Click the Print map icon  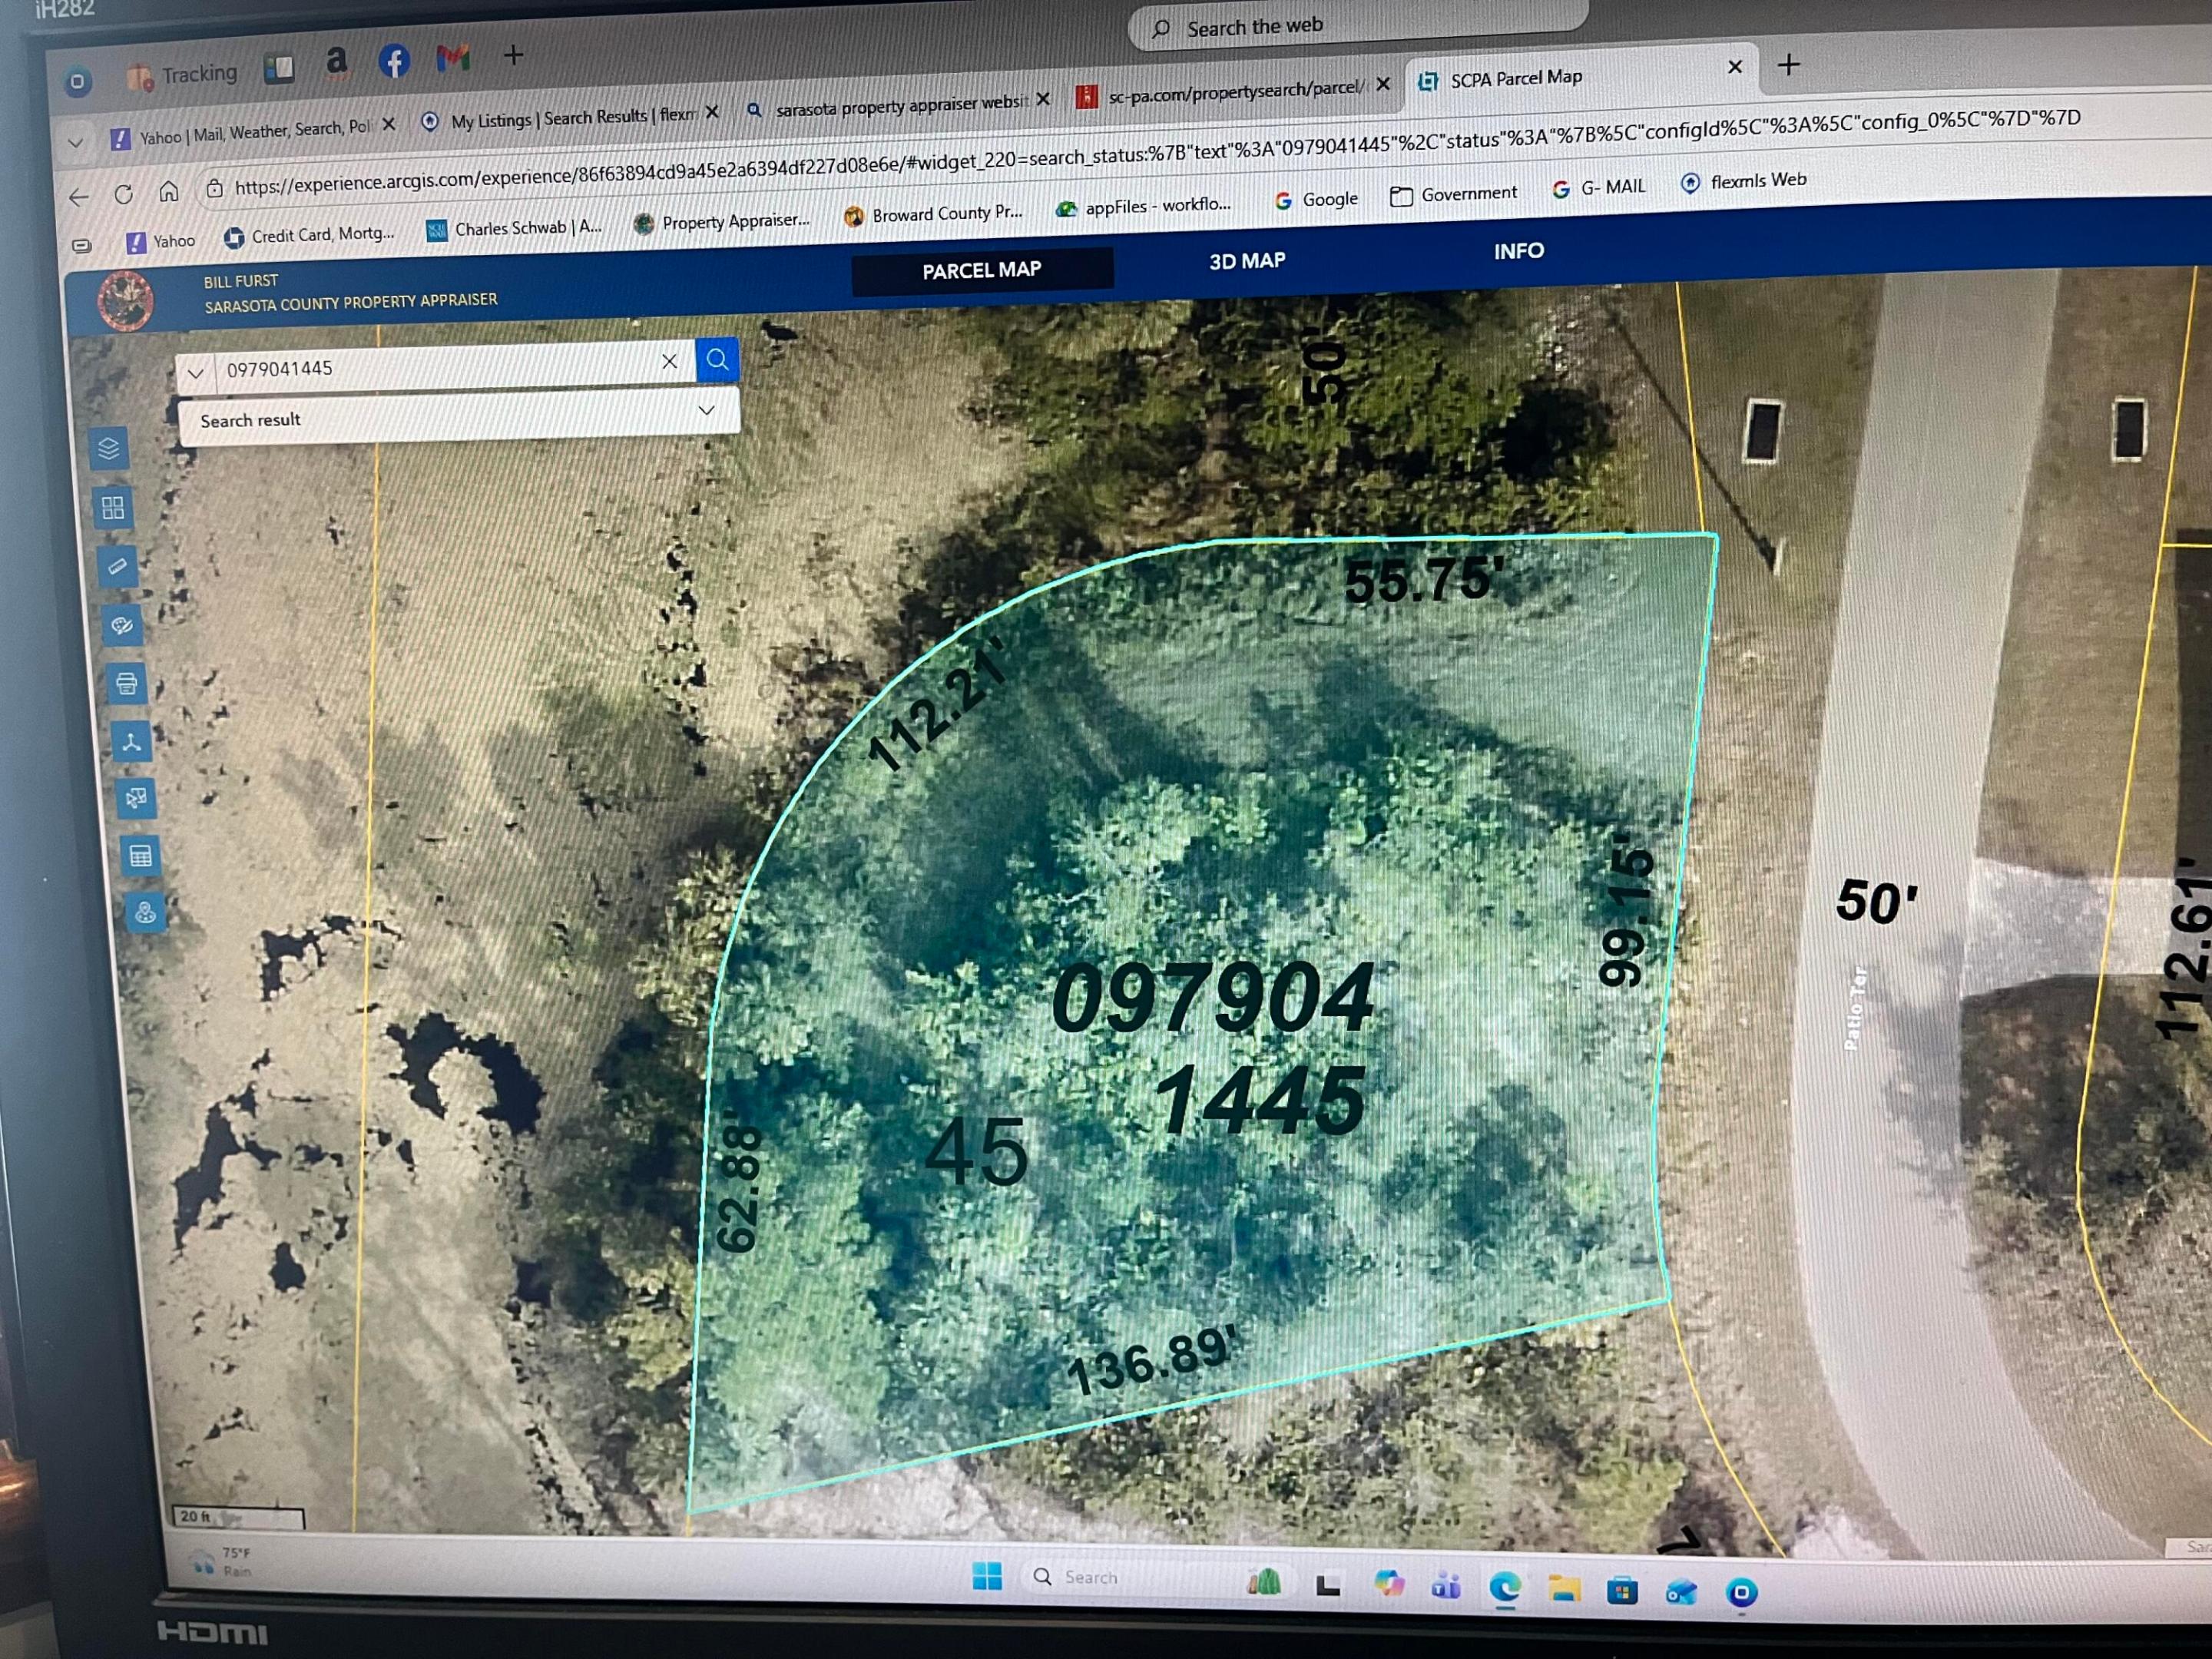point(127,684)
